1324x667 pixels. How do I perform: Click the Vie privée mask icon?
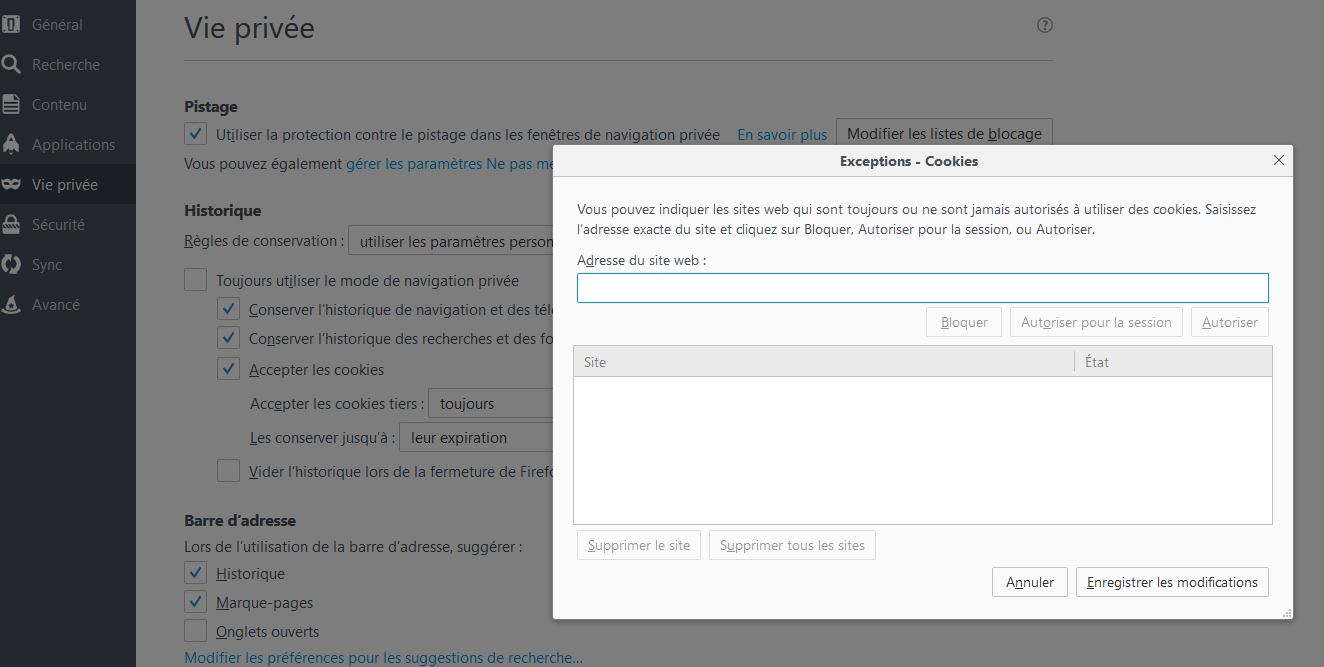click(11, 184)
